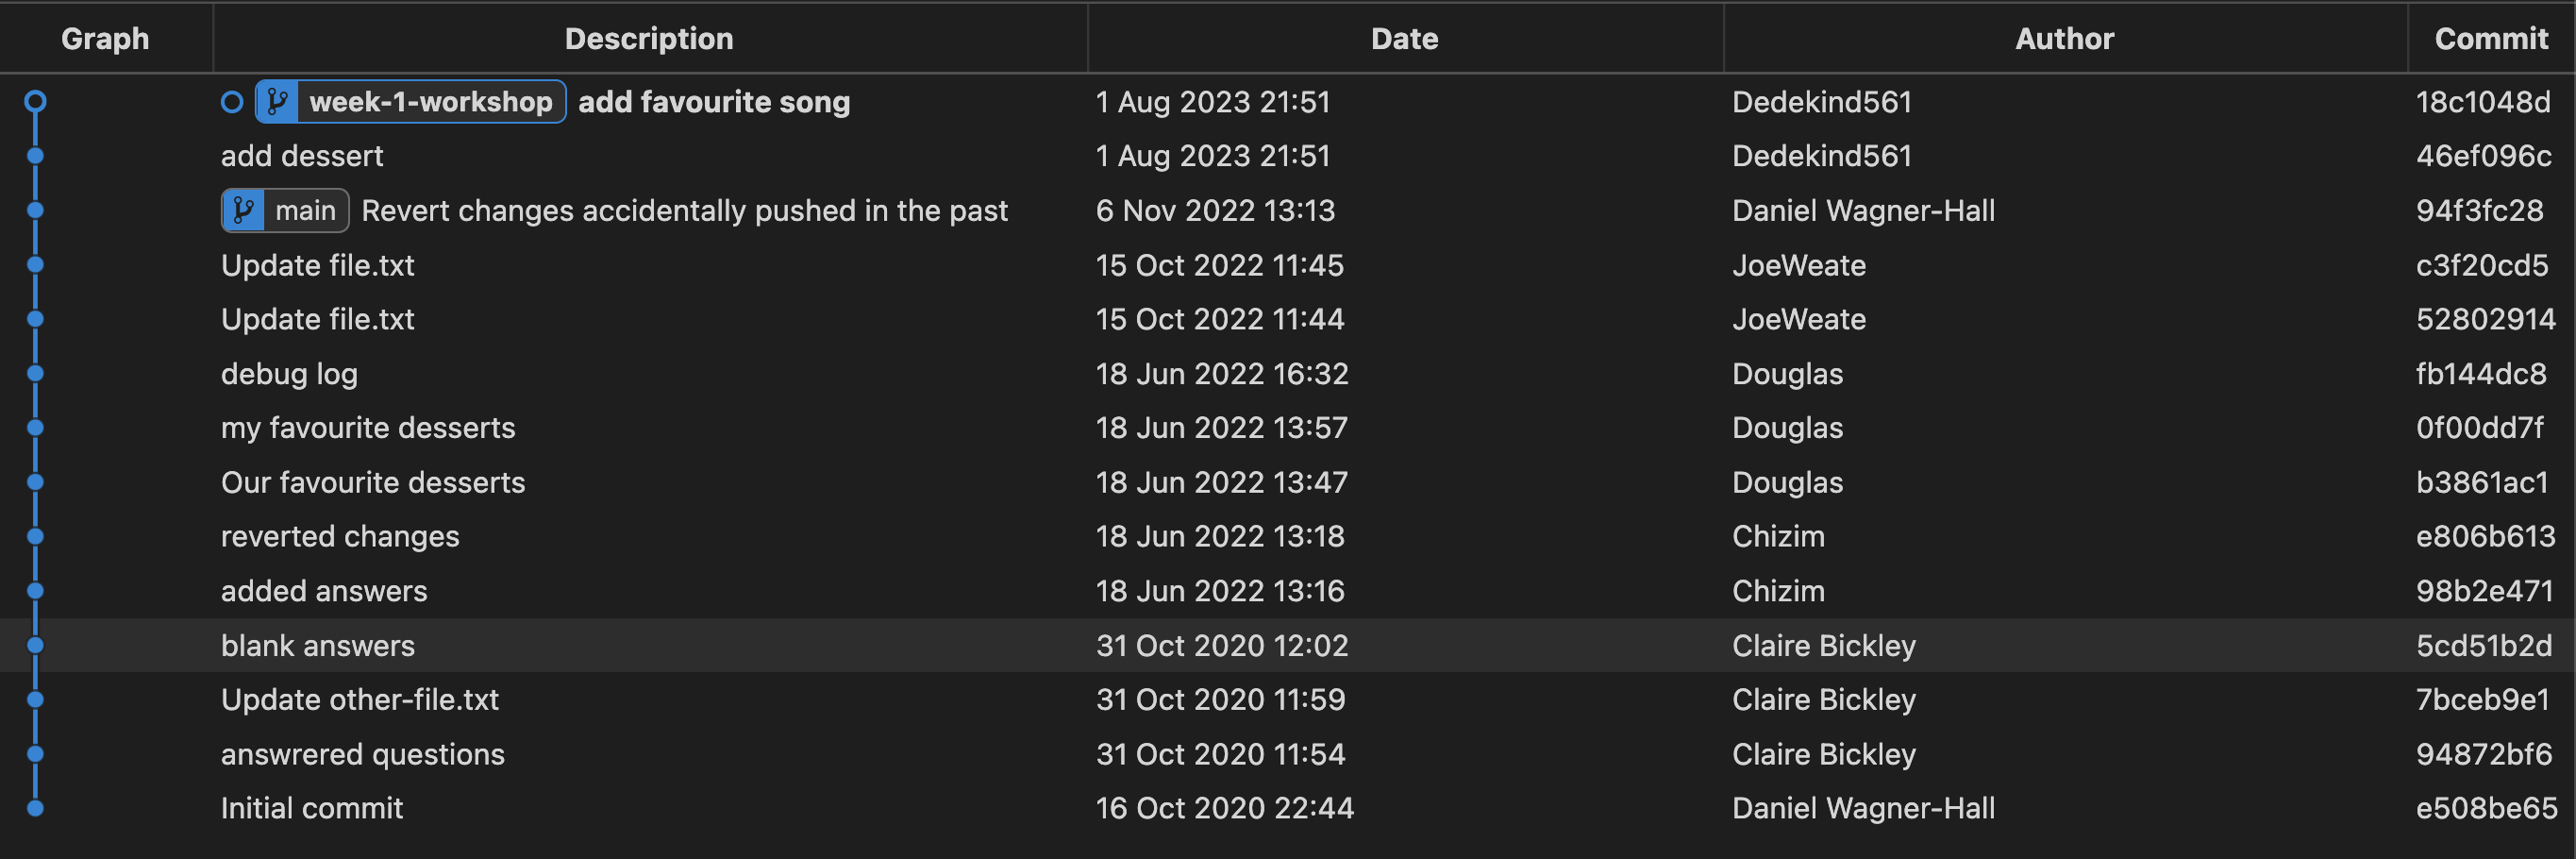Screen dimensions: 2576x859
Task: Click the Author column header
Action: (2064, 38)
